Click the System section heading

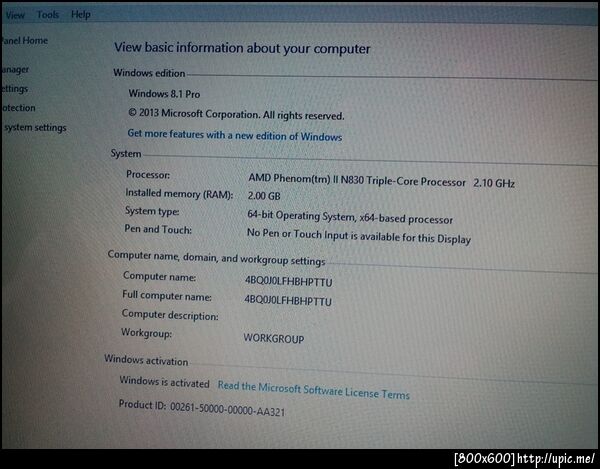(x=126, y=153)
